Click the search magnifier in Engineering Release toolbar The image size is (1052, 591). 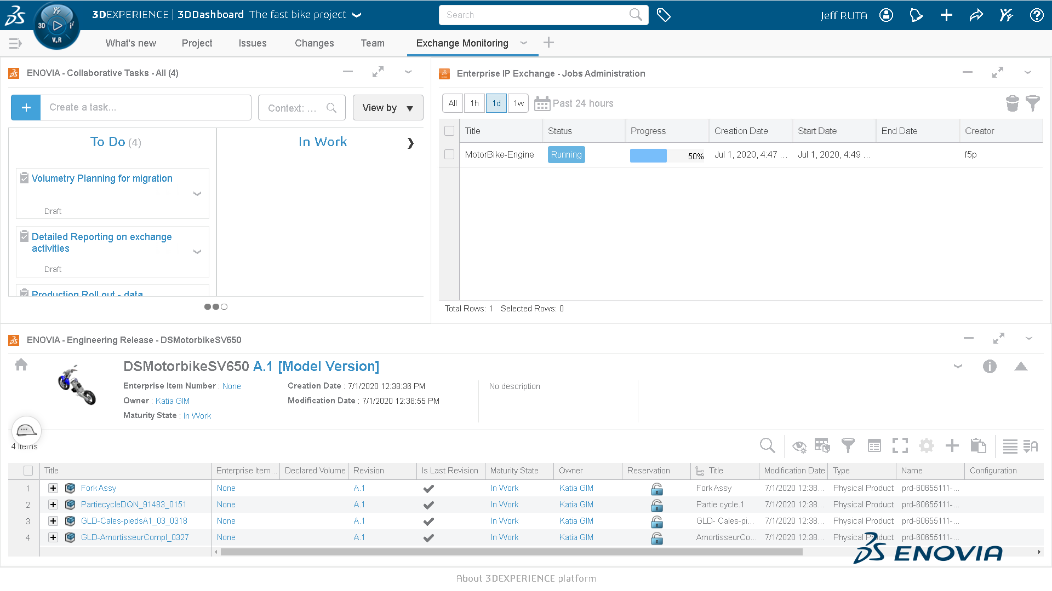coord(768,445)
